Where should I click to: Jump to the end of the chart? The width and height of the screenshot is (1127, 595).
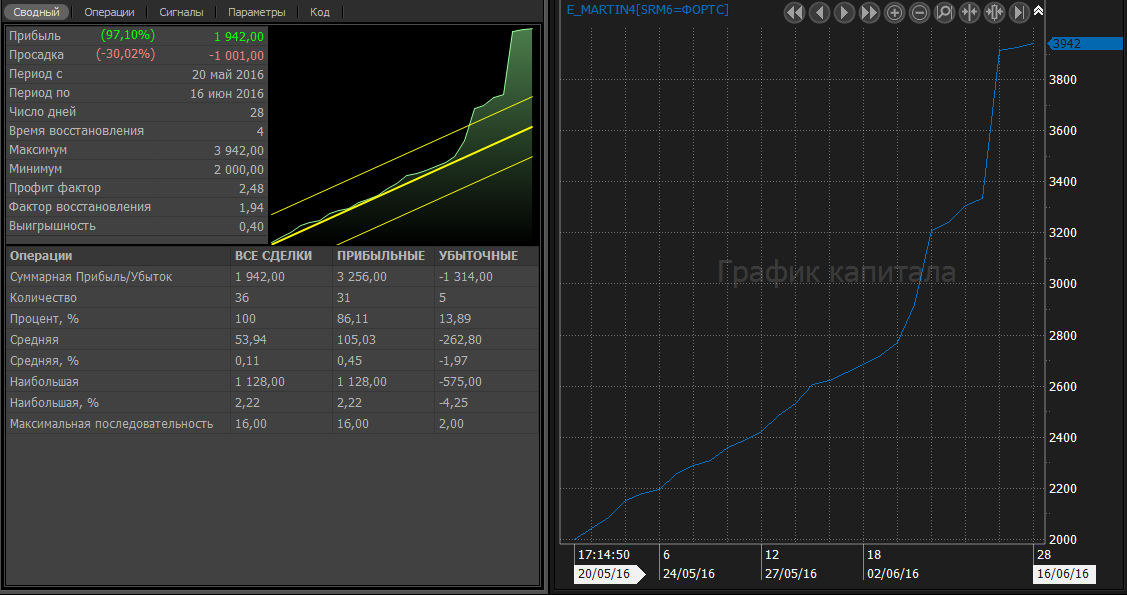(1019, 12)
